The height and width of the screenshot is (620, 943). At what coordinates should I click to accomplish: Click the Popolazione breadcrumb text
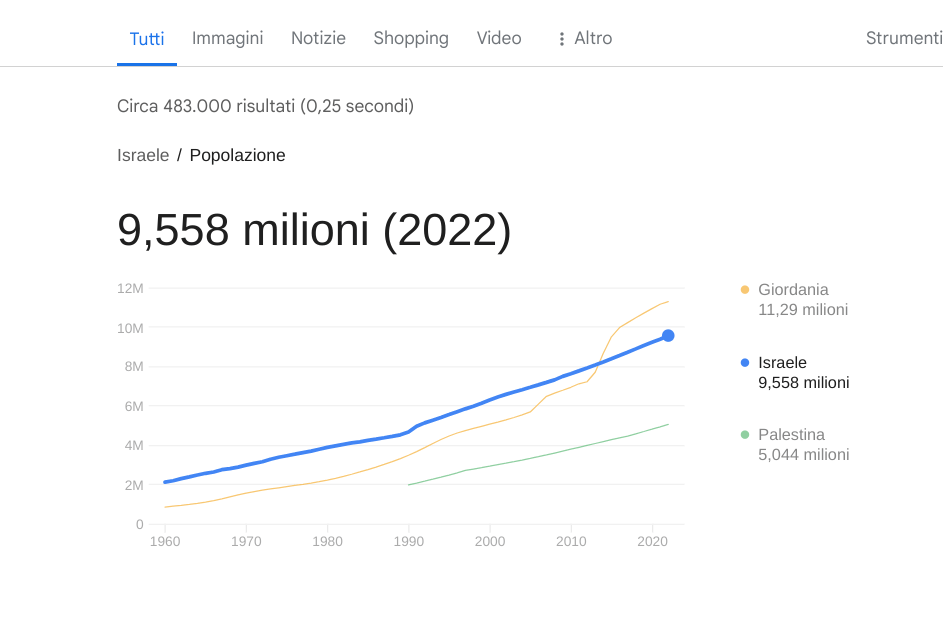pos(237,155)
